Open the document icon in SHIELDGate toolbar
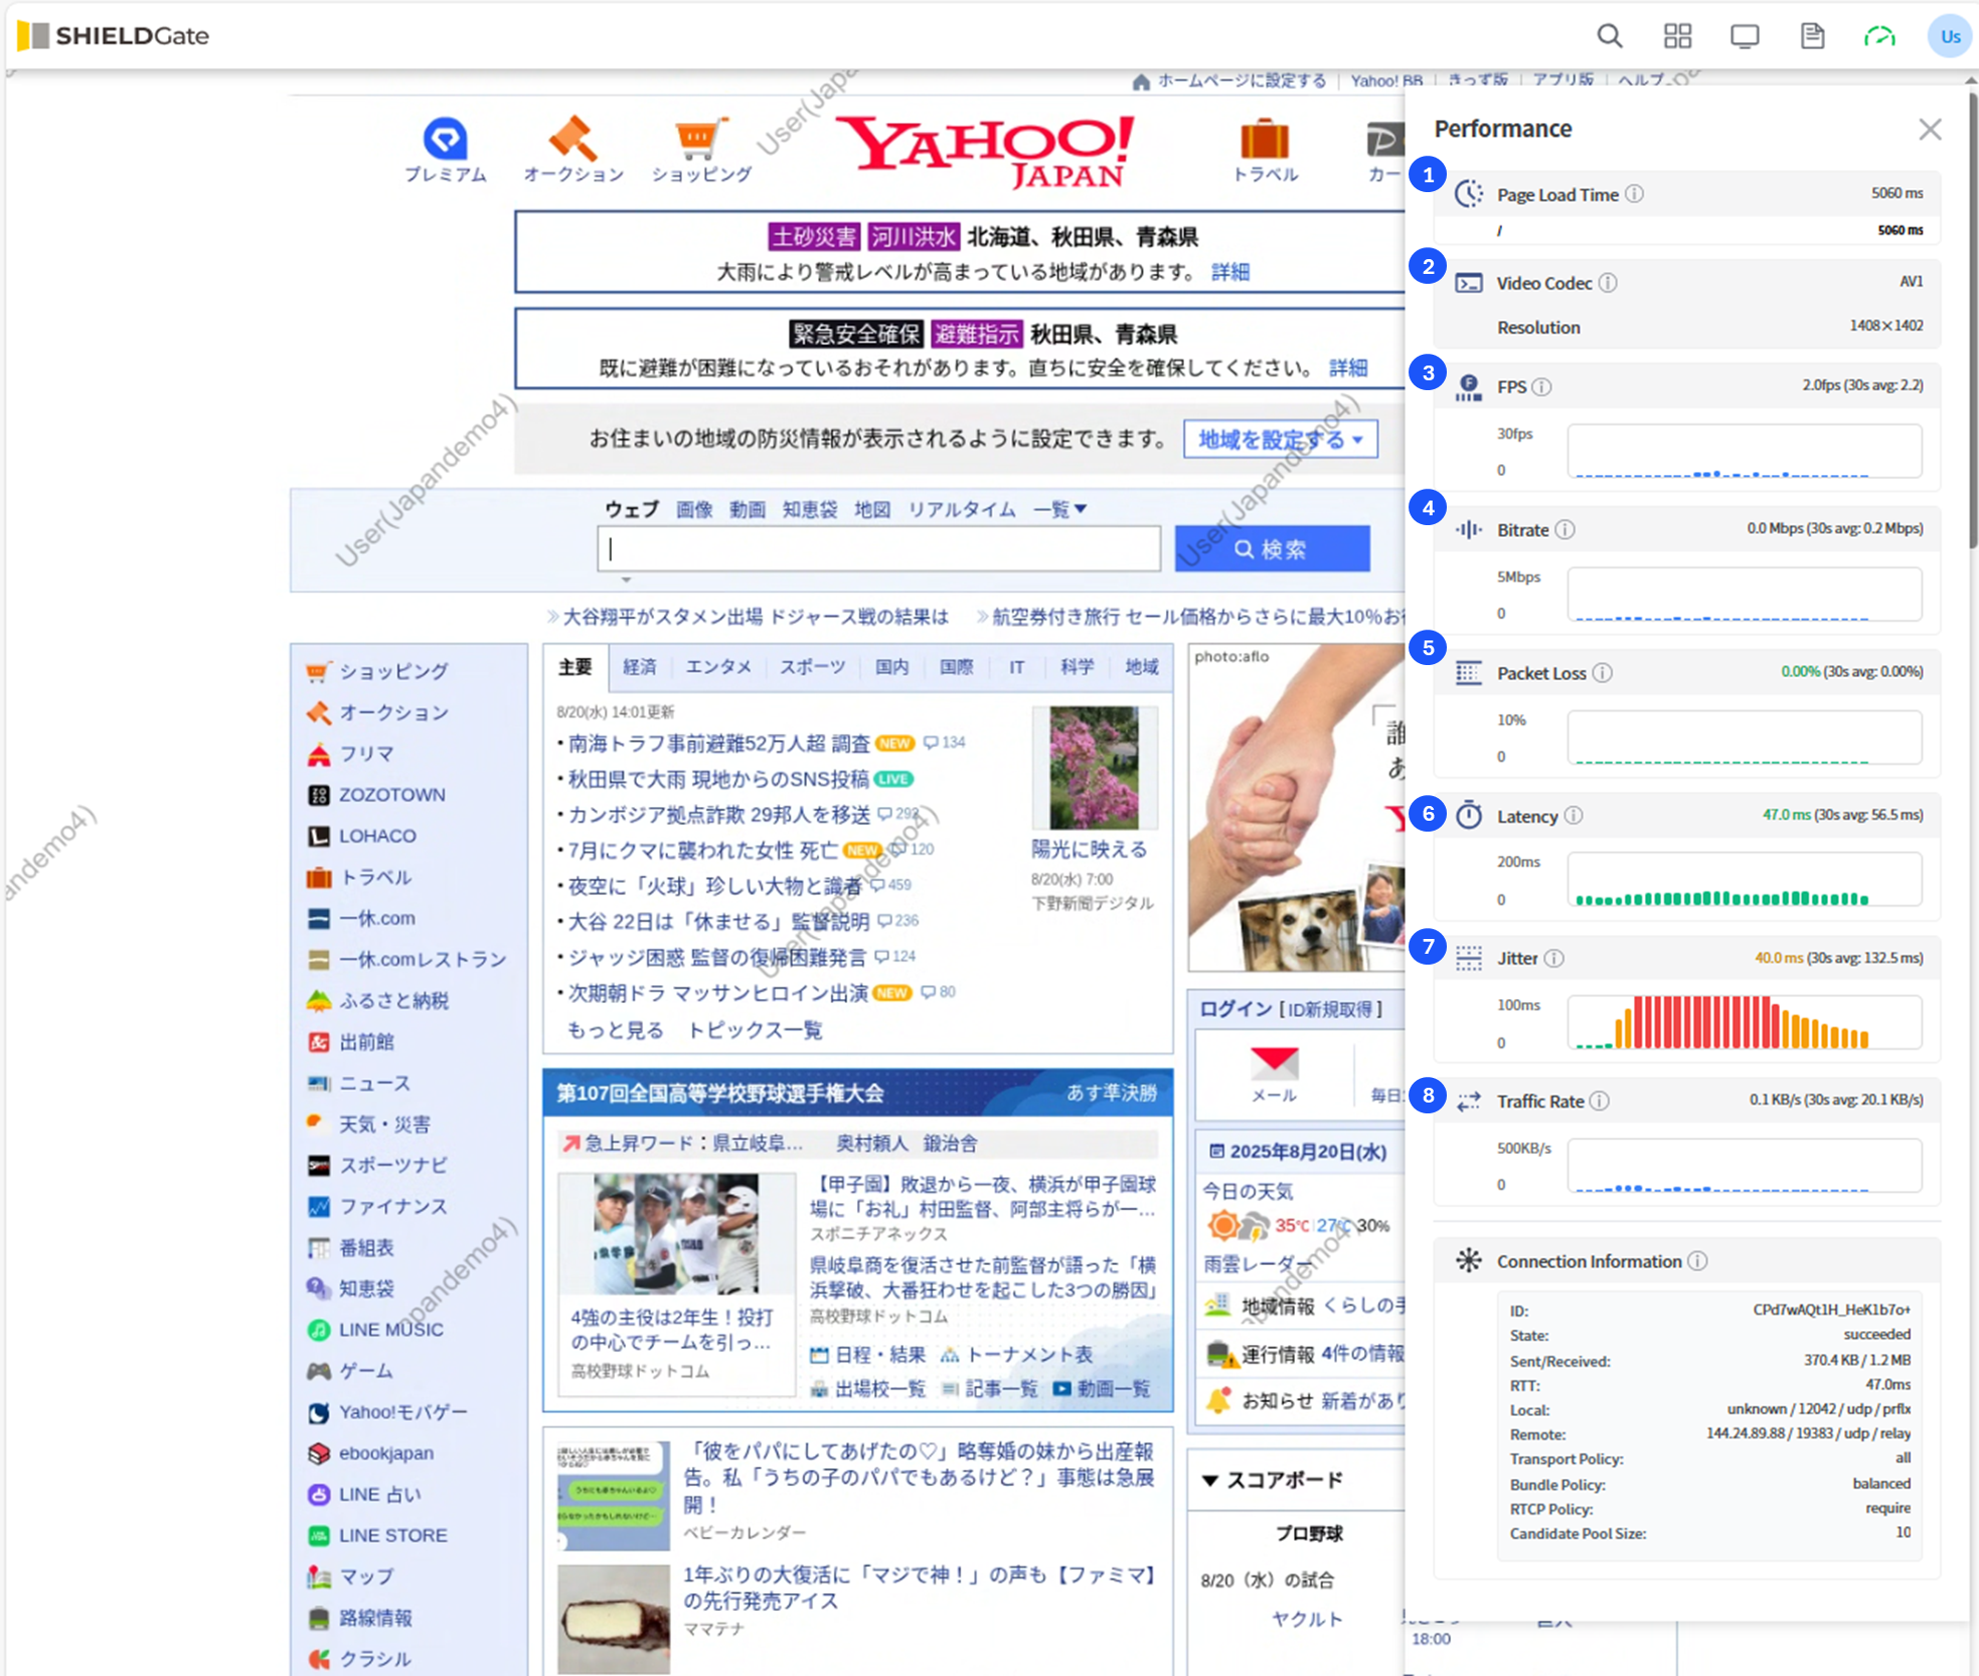 click(x=1812, y=36)
